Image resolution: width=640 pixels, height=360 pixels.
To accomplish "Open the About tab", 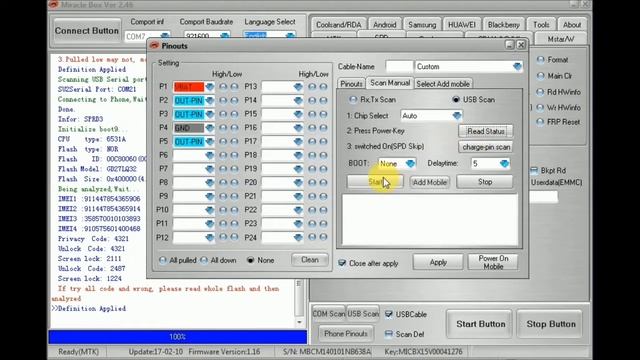I will (572, 25).
